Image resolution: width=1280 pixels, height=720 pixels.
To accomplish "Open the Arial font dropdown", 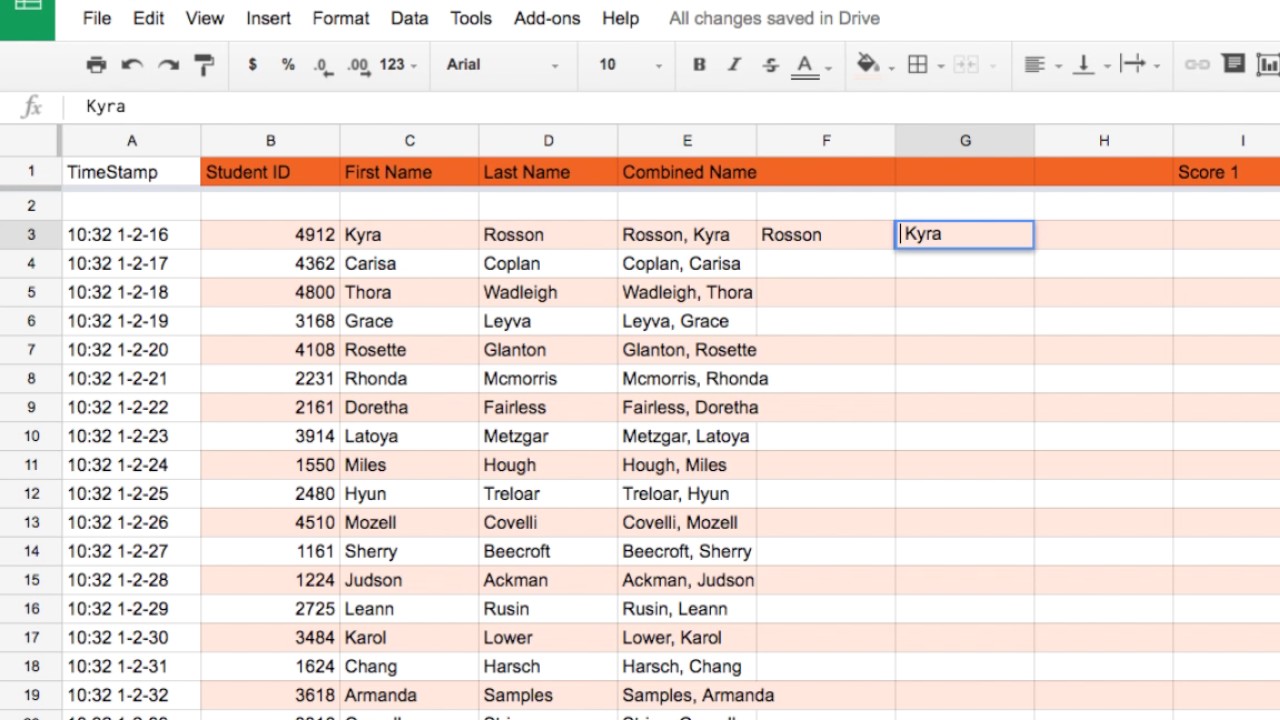I will 502,65.
